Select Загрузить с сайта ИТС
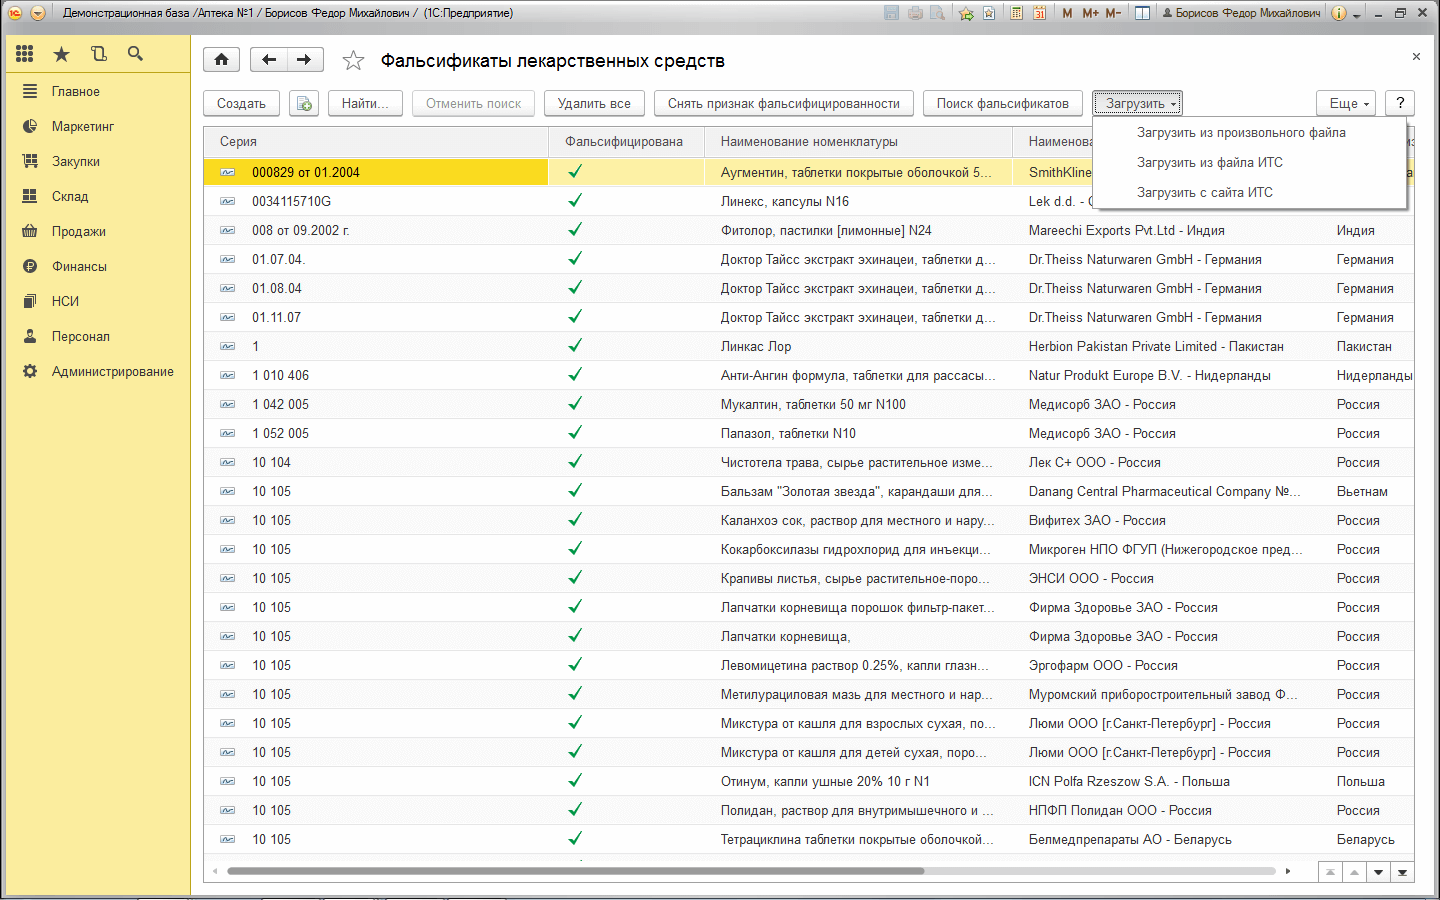The image size is (1440, 900). [1204, 192]
